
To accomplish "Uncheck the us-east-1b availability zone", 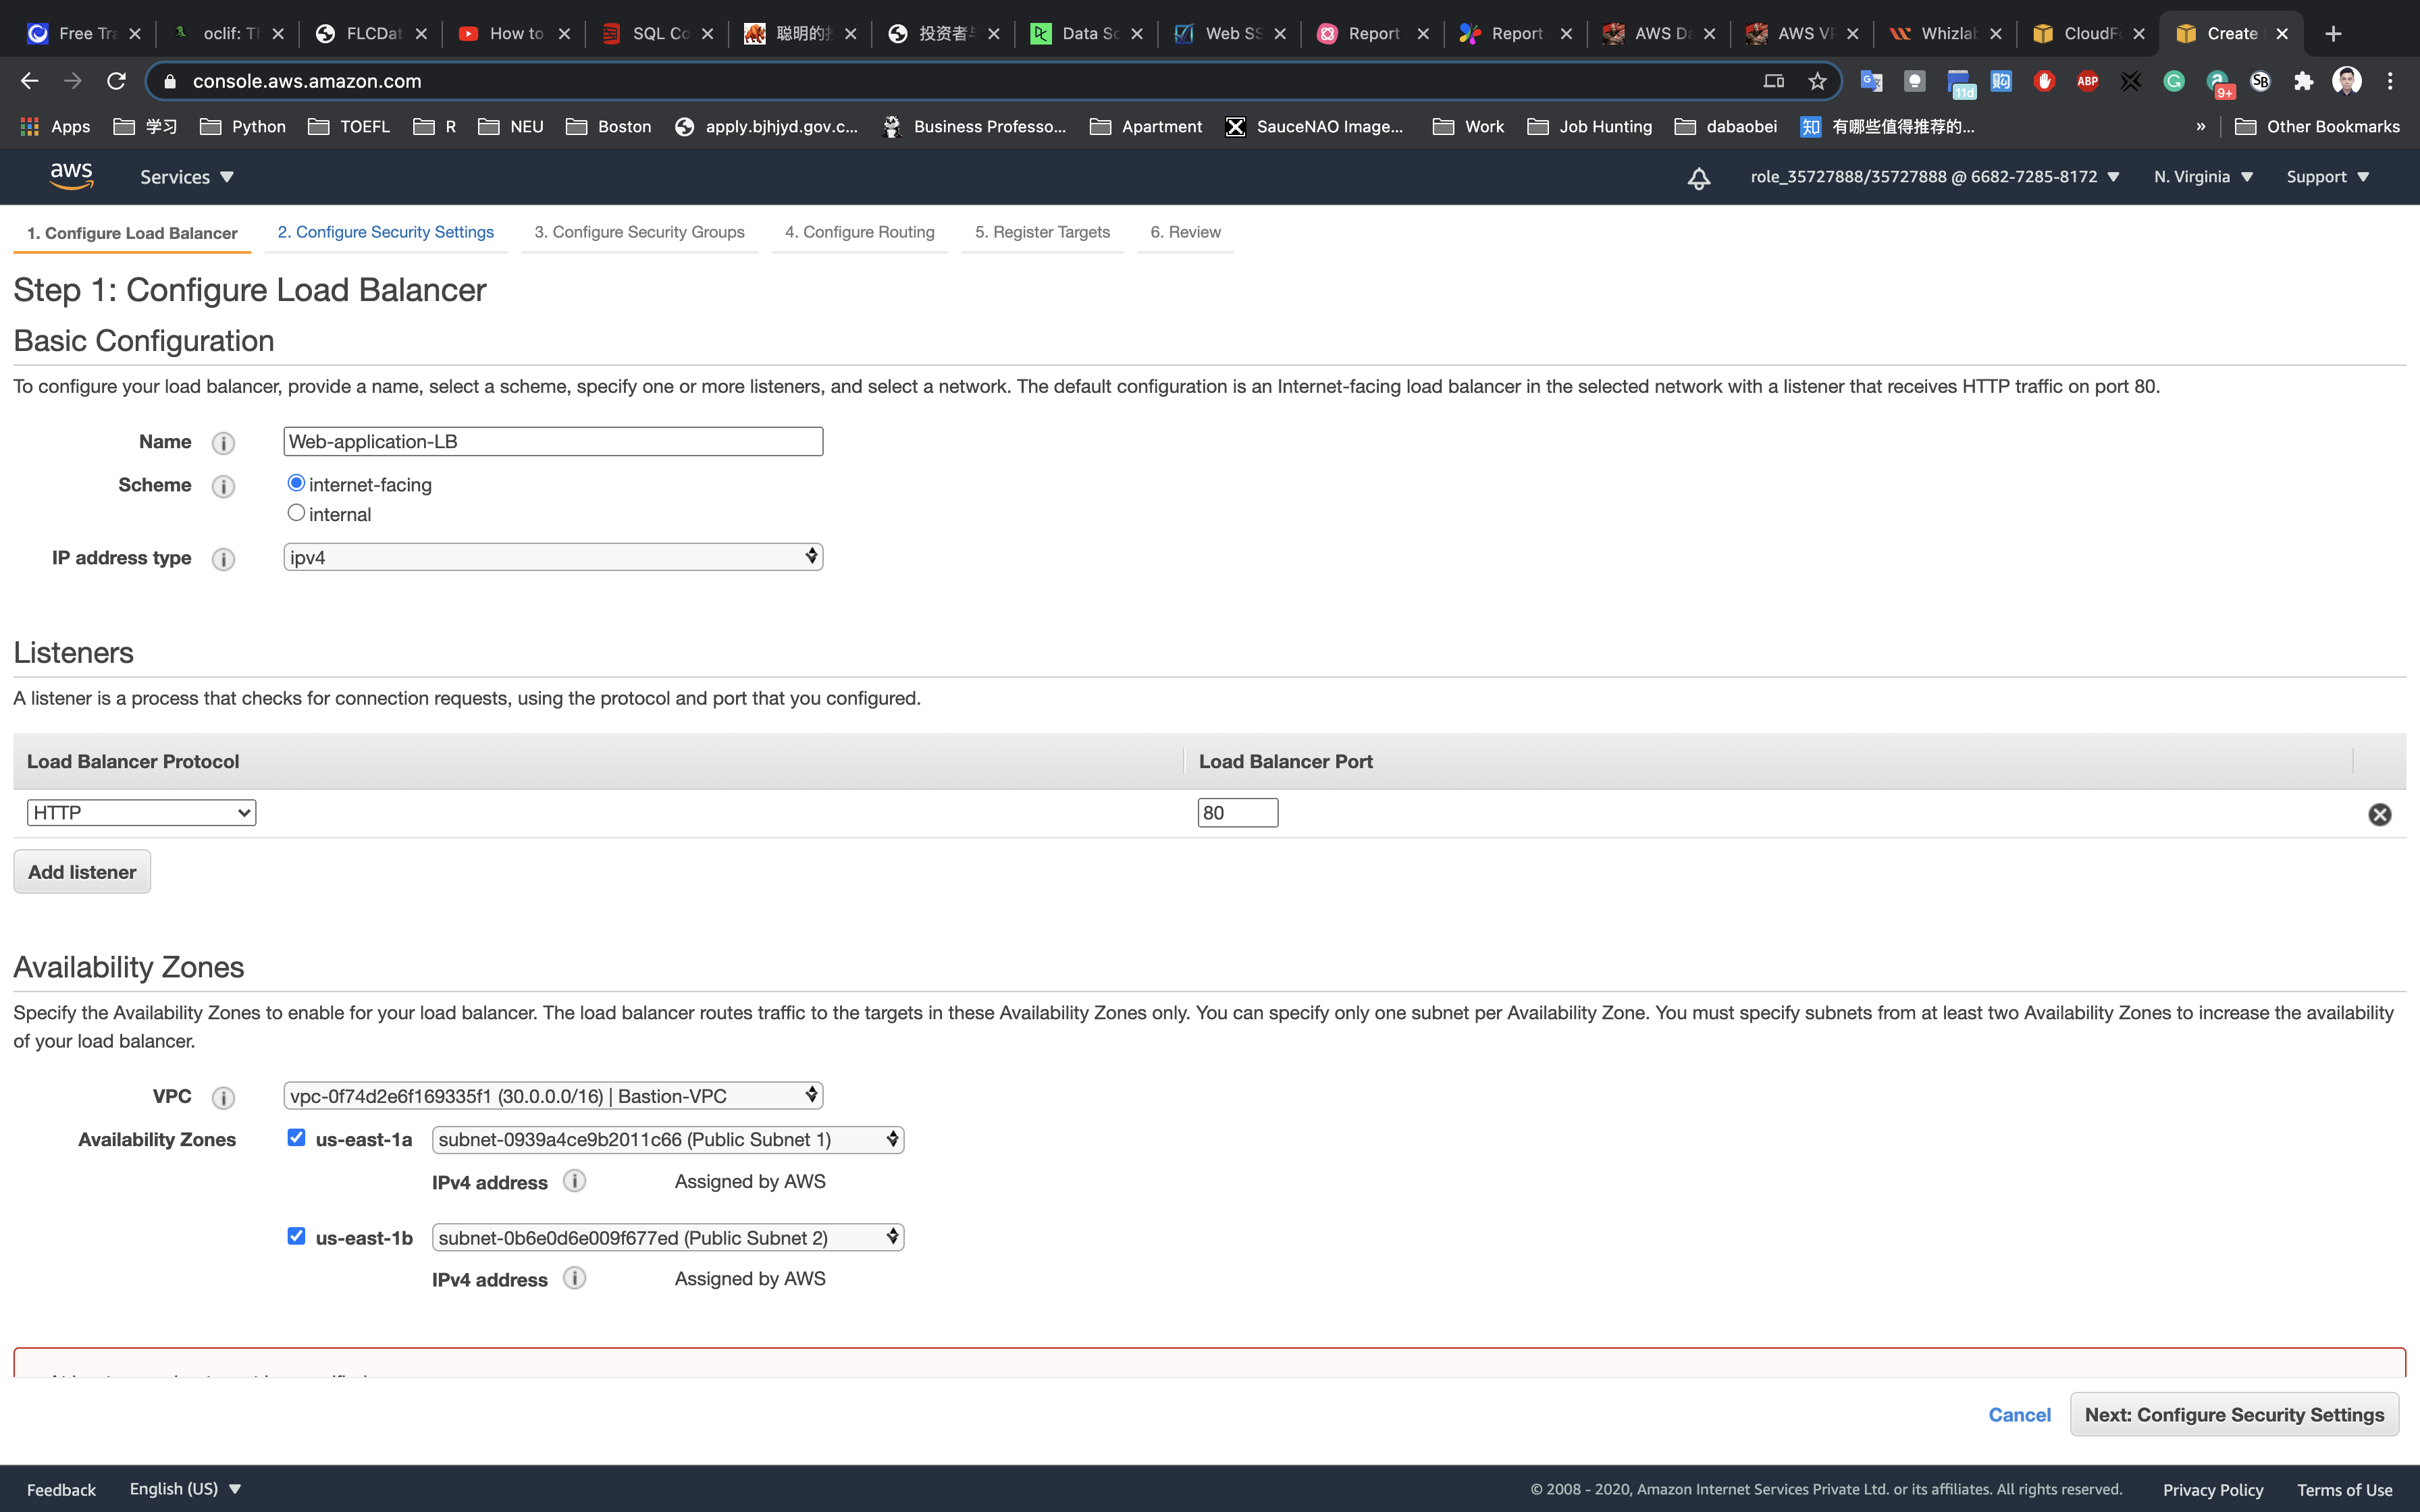I will pos(296,1236).
